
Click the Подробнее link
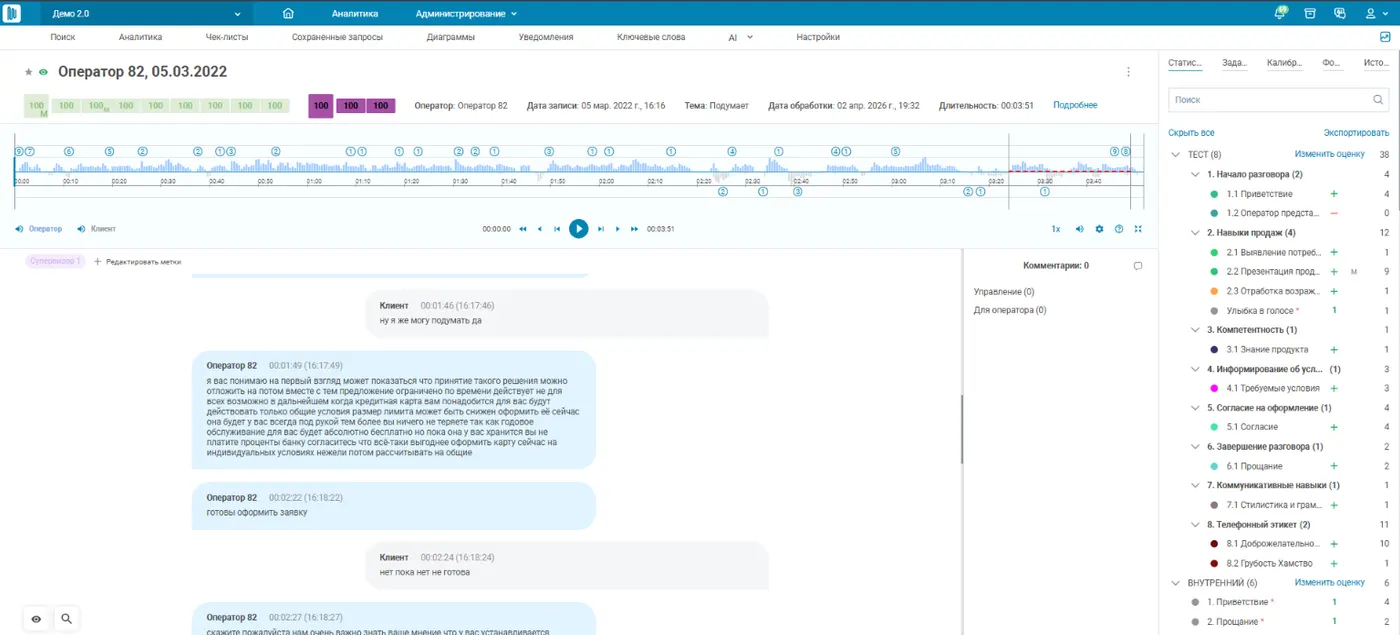pos(1075,105)
